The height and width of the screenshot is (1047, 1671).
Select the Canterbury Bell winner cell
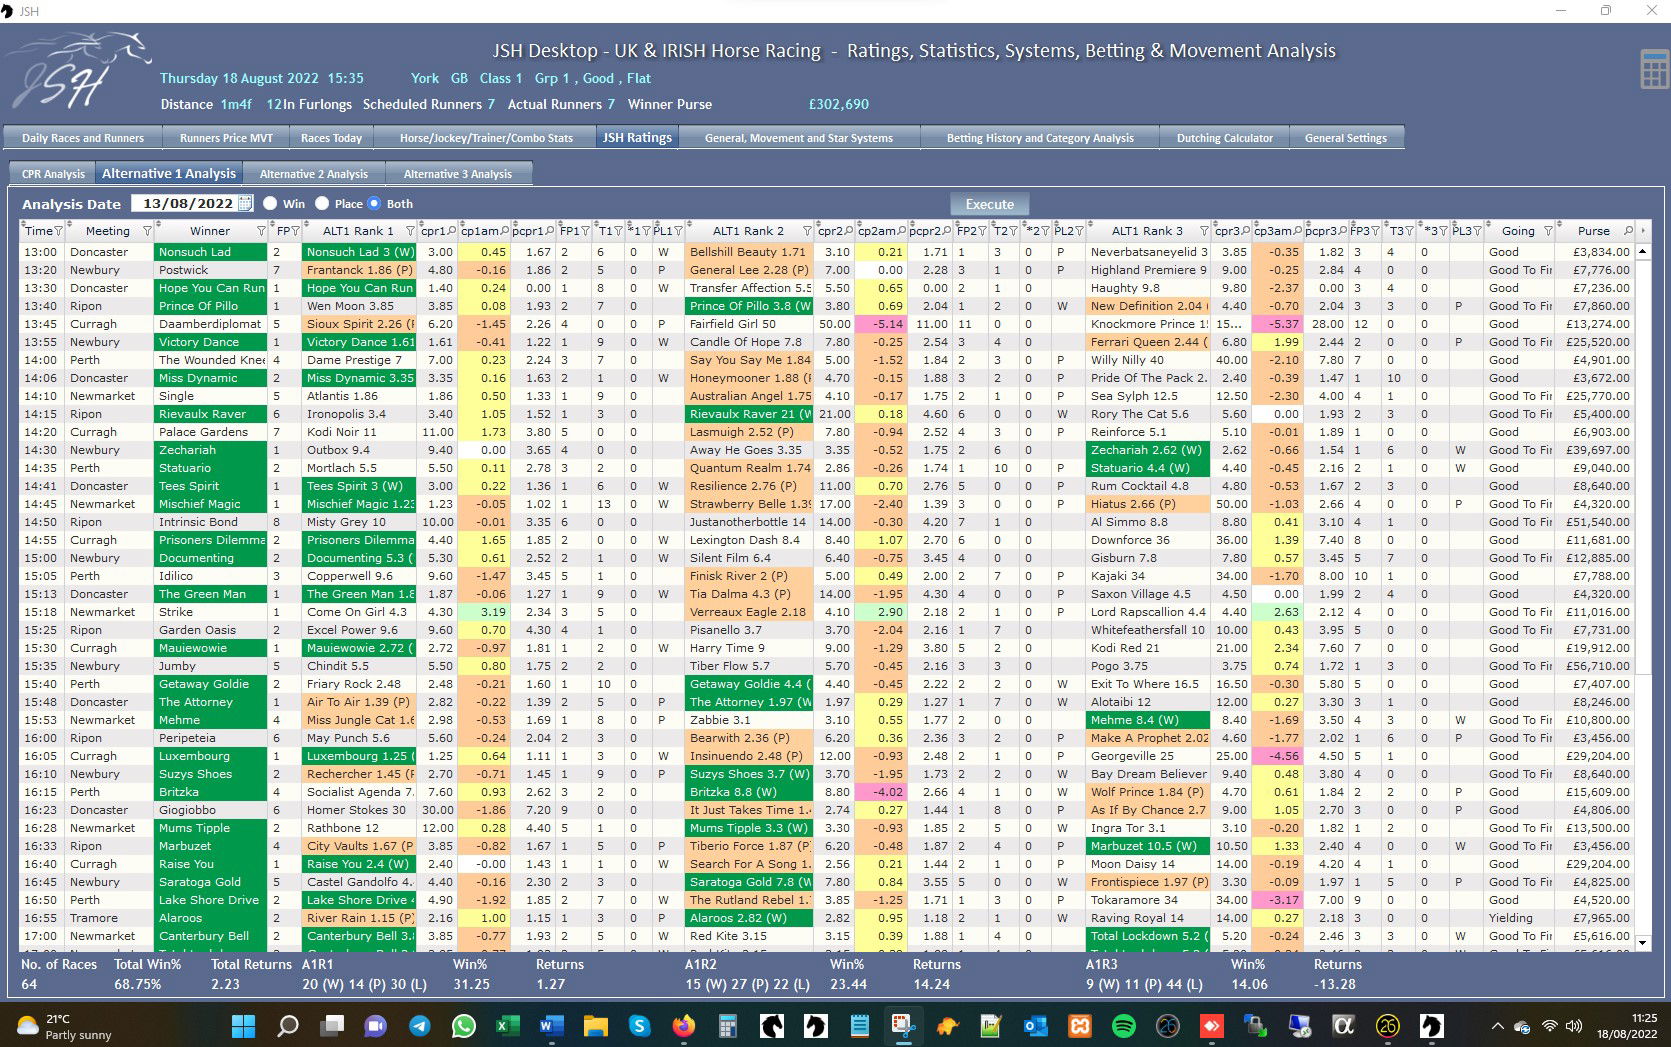(x=211, y=936)
